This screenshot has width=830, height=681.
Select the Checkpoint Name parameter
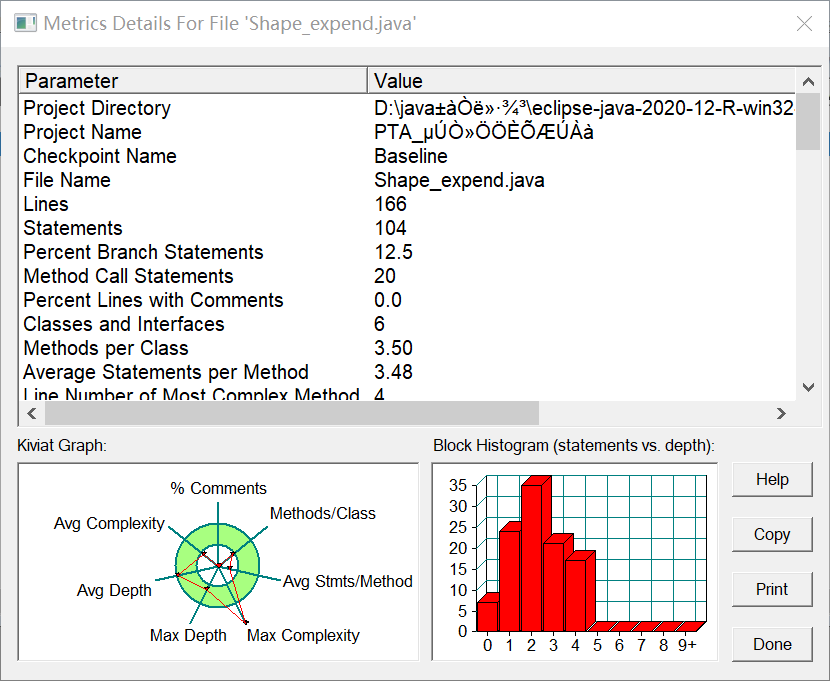coord(100,156)
